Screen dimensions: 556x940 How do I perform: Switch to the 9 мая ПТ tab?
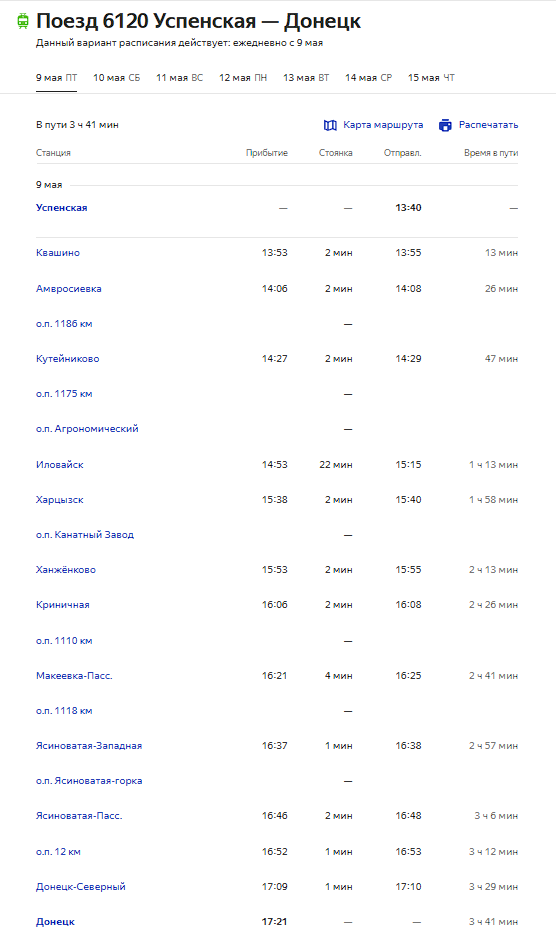(x=56, y=77)
